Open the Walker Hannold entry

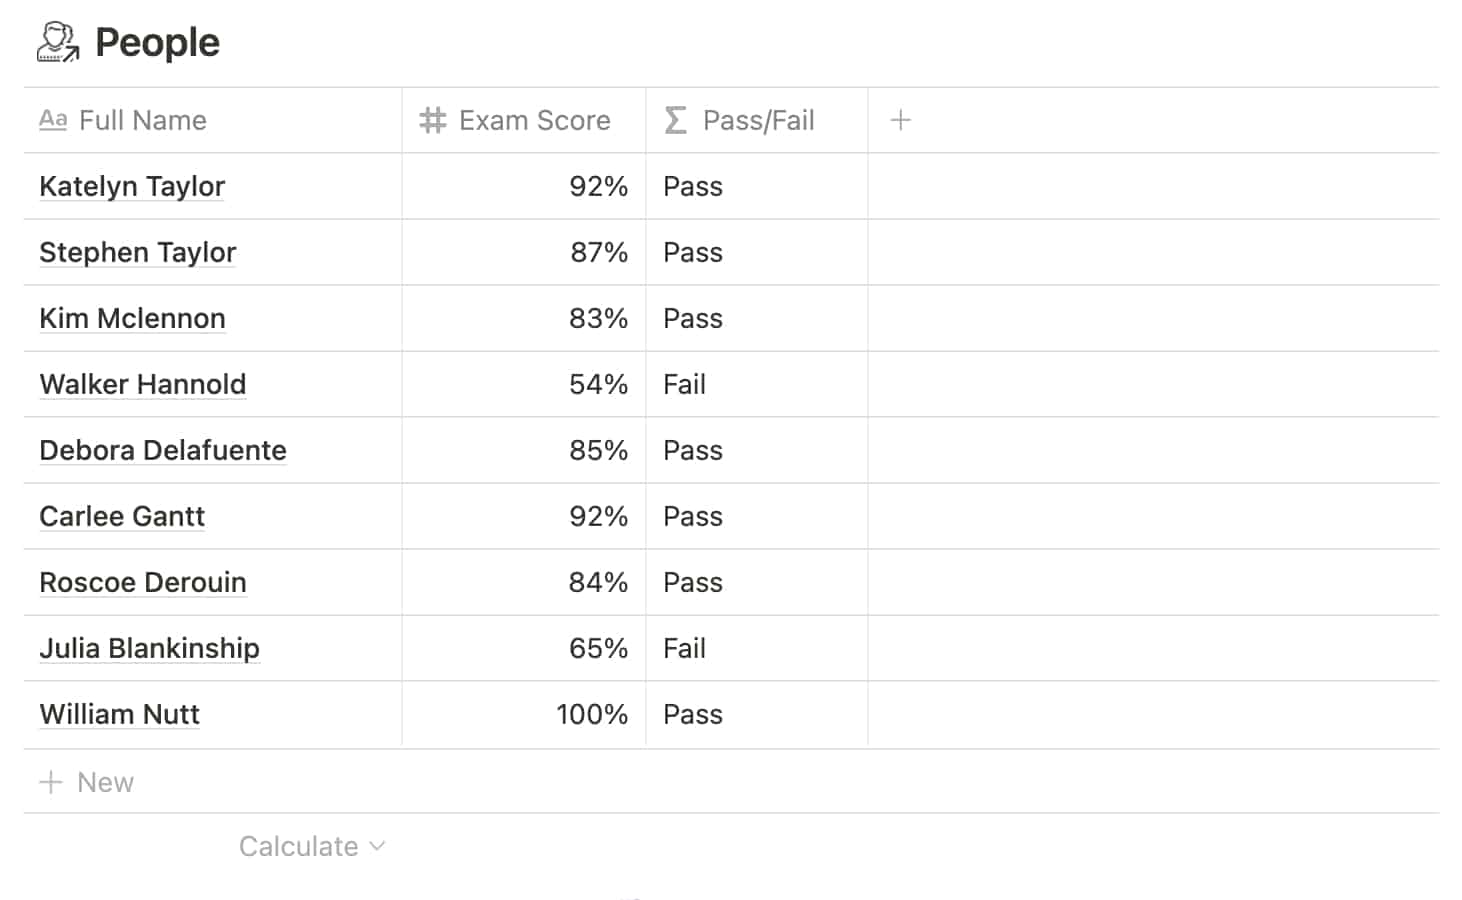[143, 384]
